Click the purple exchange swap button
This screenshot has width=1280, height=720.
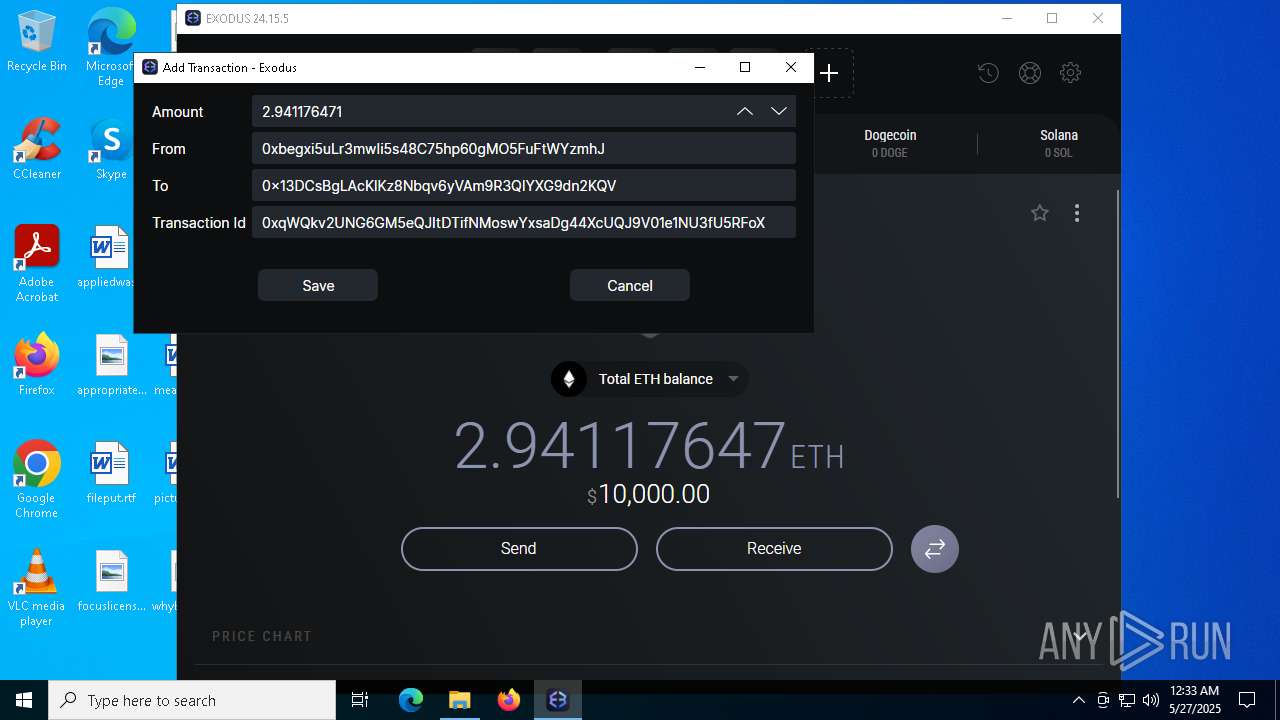935,549
